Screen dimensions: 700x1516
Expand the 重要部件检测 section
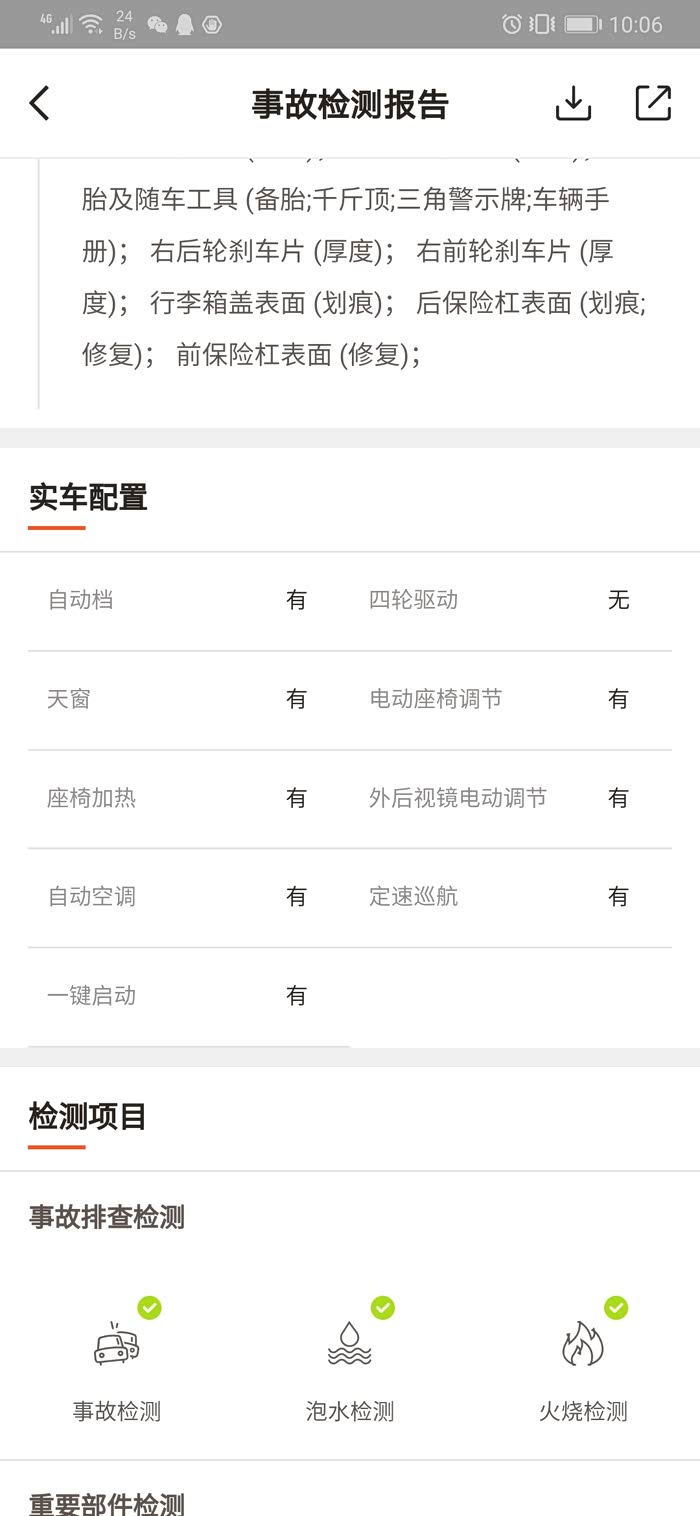107,1503
